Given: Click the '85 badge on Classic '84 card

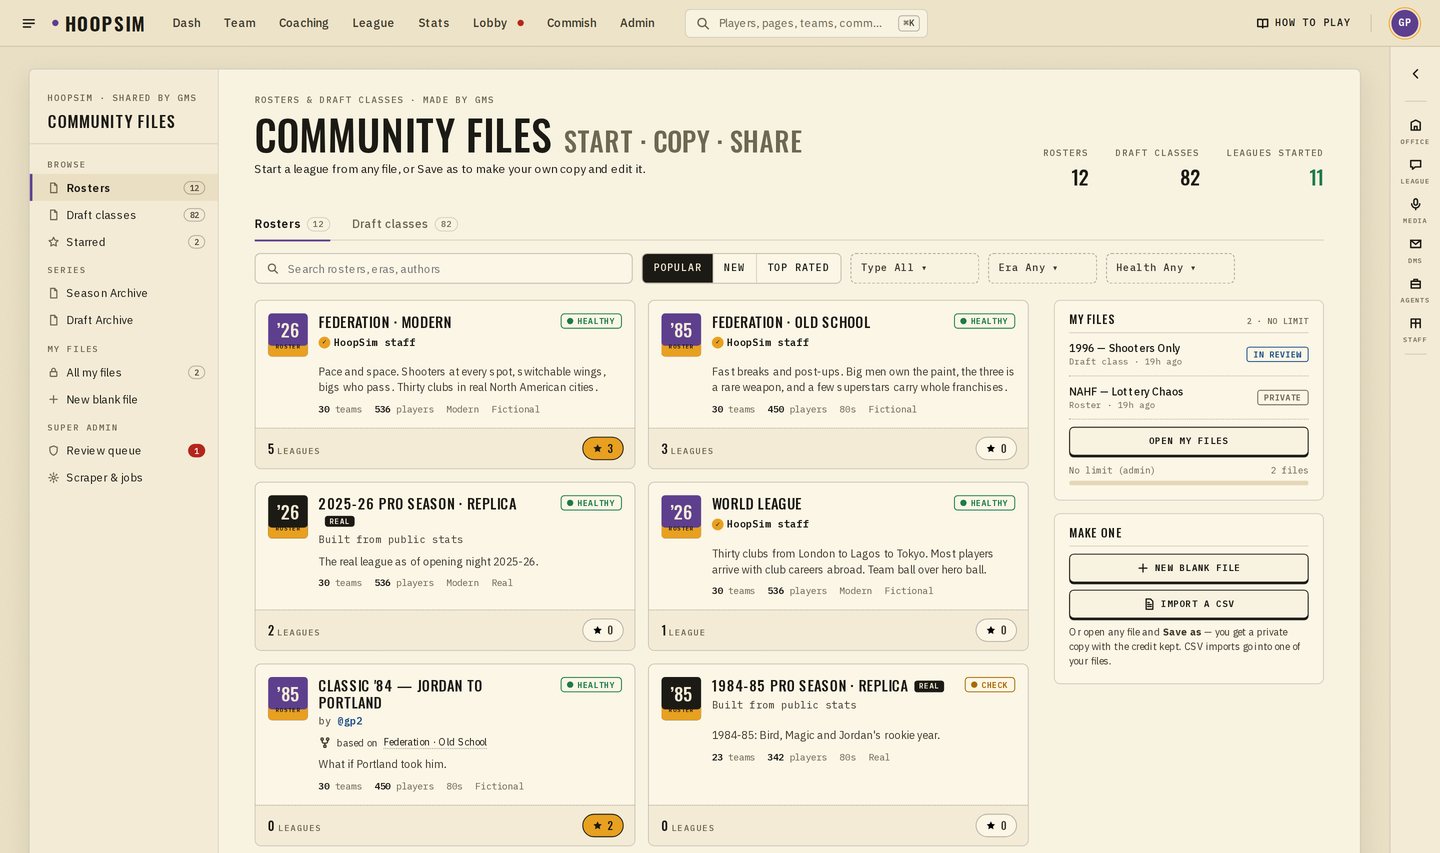Looking at the screenshot, I should point(288,699).
